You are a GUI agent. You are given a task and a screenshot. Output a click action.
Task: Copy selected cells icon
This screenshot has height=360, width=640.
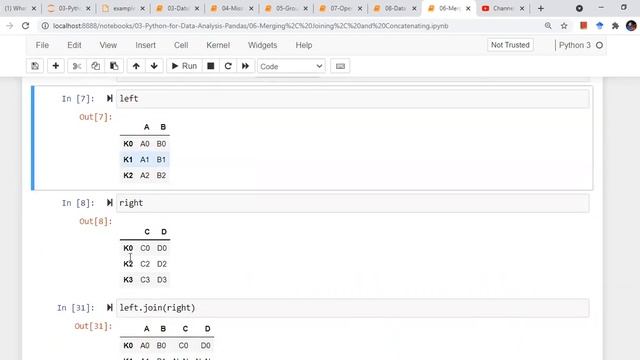[x=96, y=66]
